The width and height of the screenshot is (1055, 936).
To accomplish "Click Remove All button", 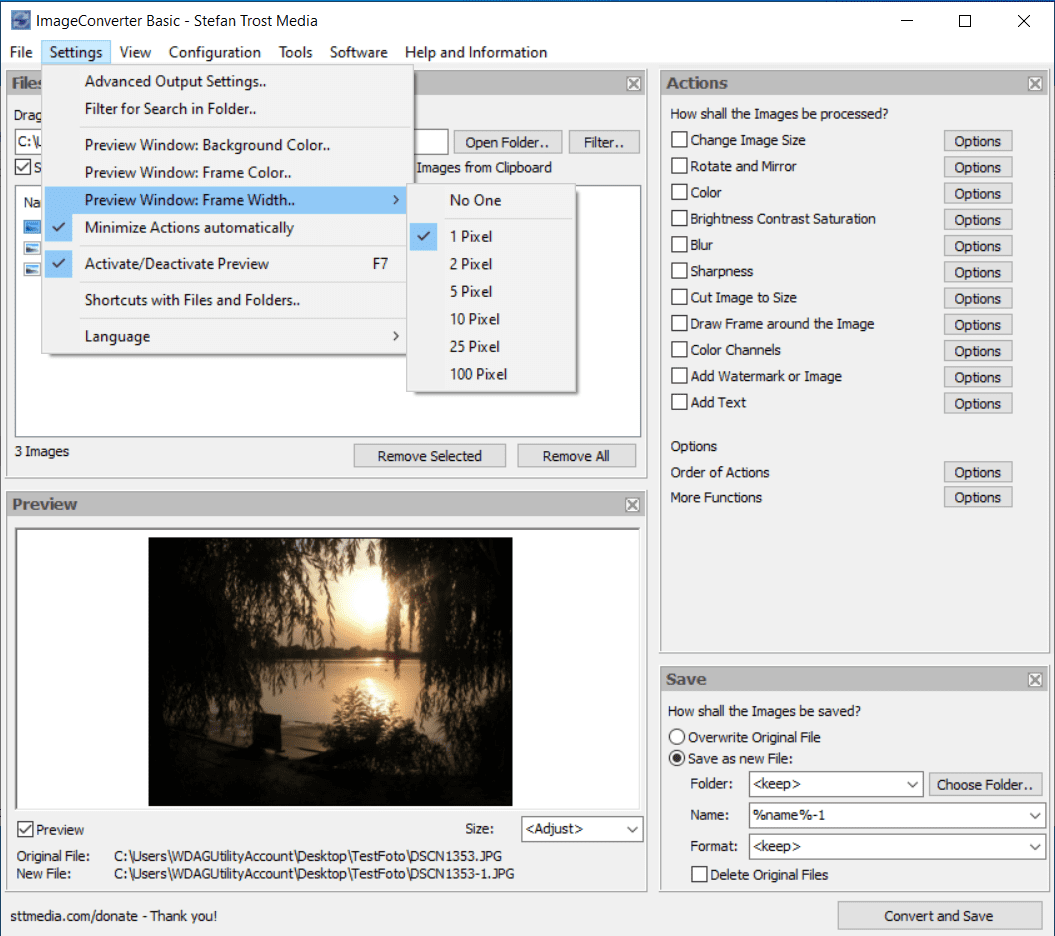I will pyautogui.click(x=576, y=456).
